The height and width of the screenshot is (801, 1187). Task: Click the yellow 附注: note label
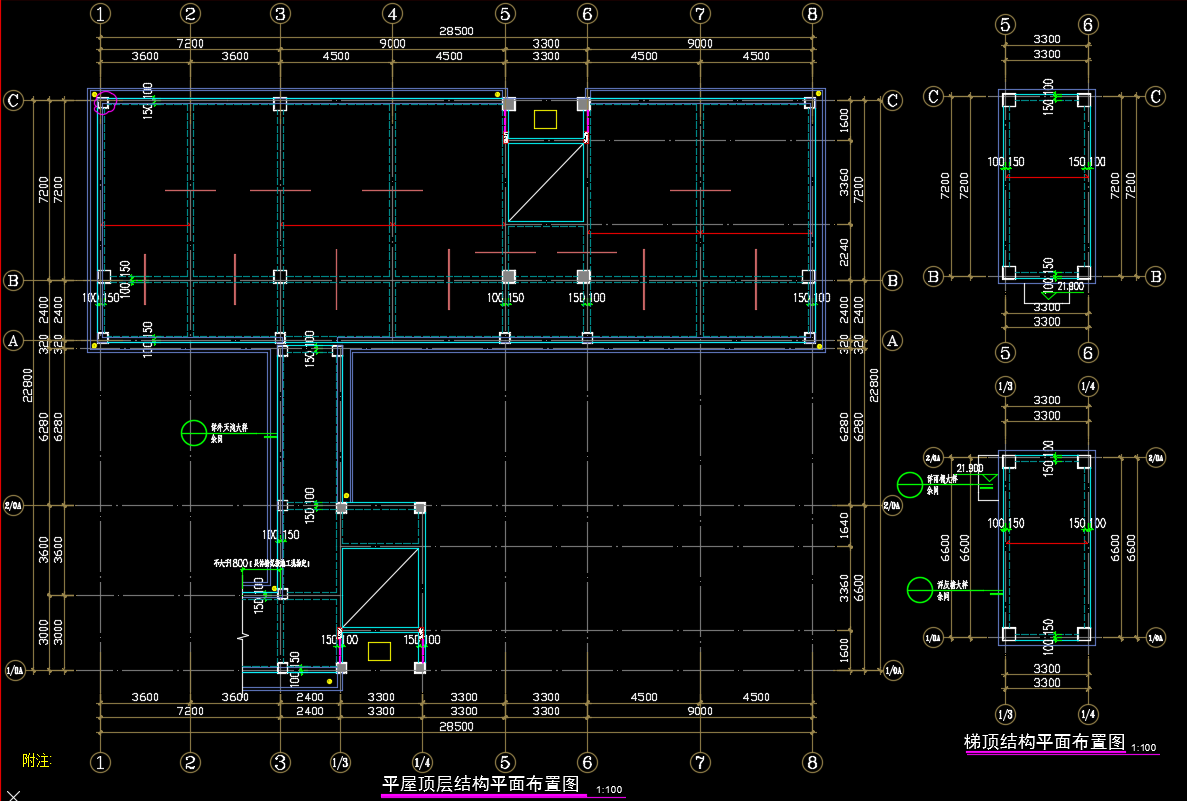[x=36, y=760]
